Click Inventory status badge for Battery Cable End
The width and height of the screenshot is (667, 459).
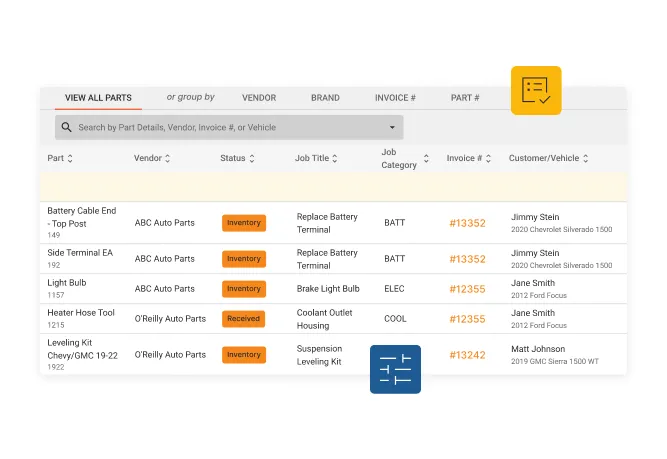click(244, 223)
